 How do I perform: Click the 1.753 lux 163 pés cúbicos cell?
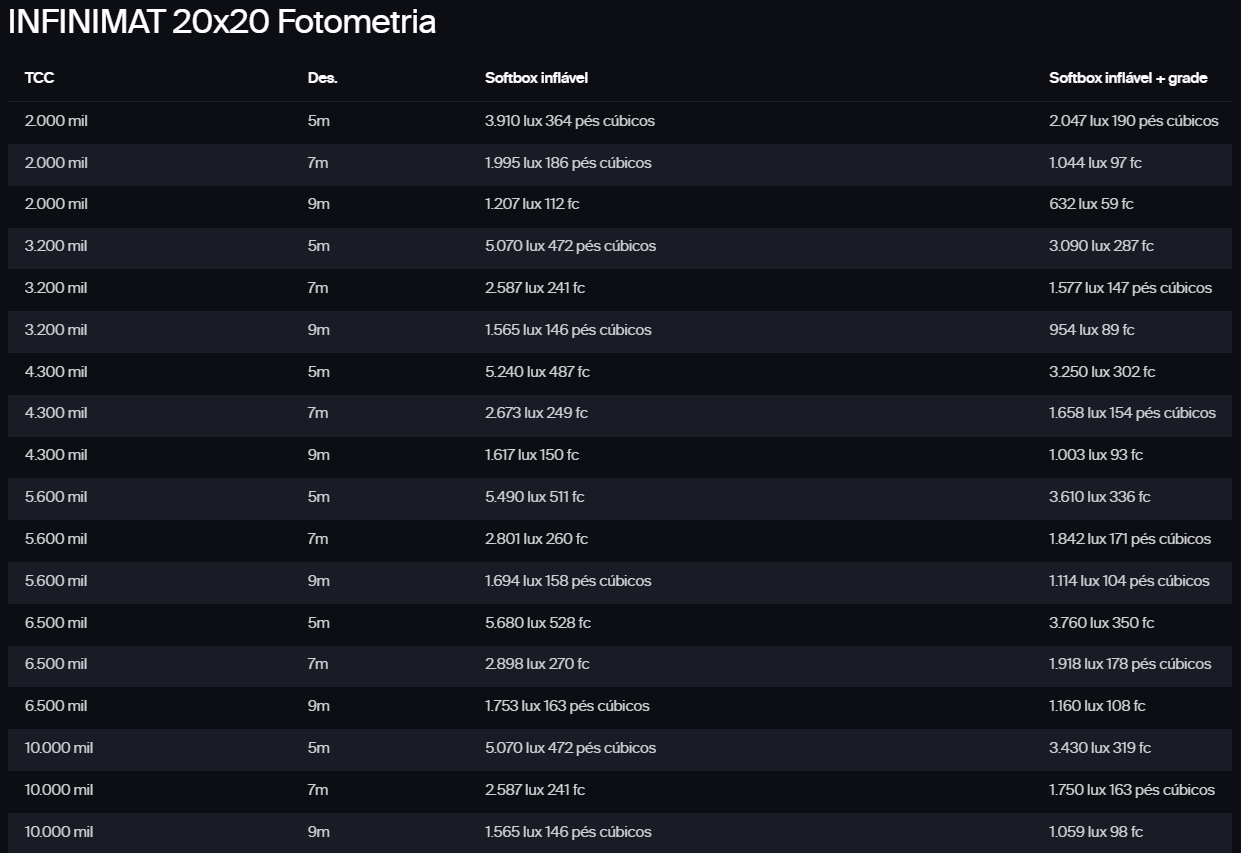coord(567,706)
